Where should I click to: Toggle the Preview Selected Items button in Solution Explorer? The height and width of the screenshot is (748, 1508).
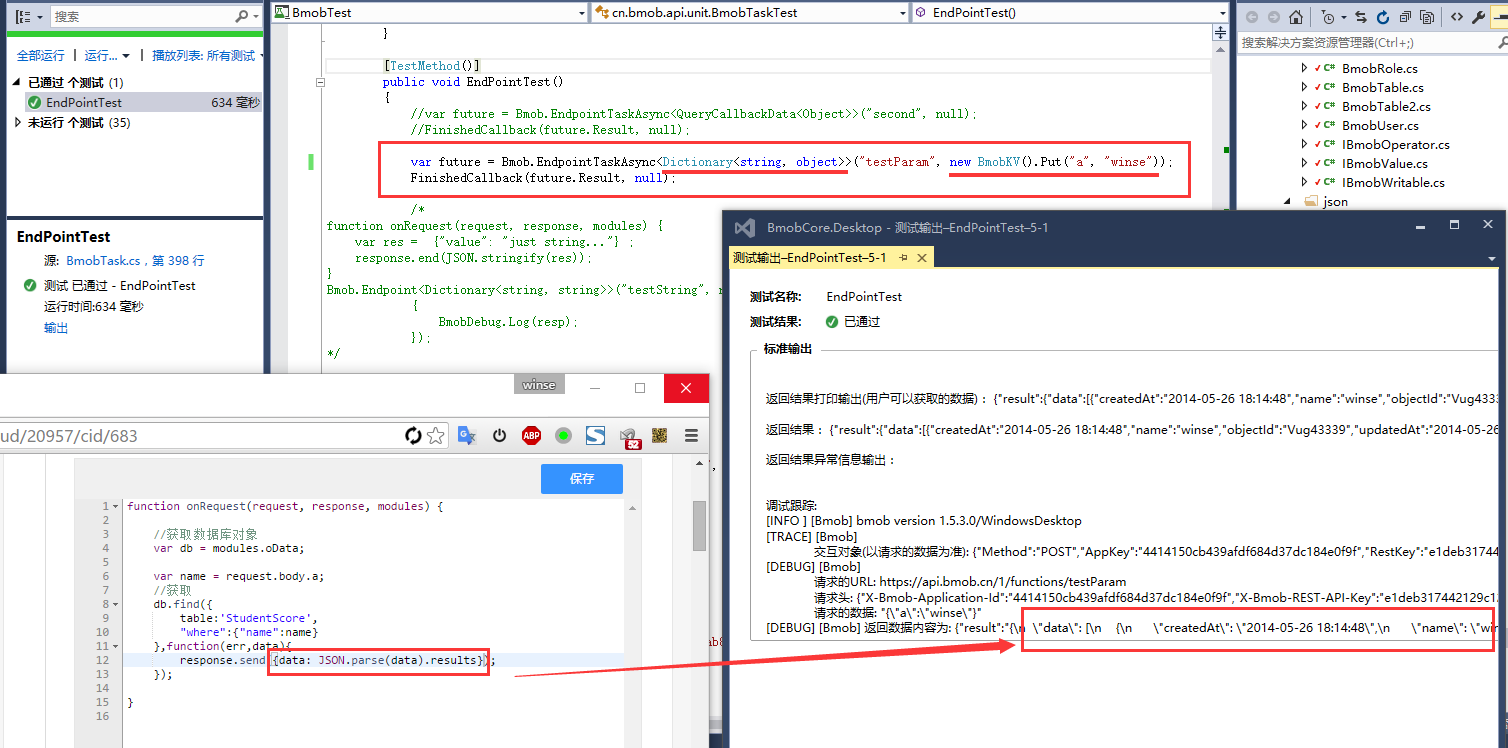pos(1499,17)
